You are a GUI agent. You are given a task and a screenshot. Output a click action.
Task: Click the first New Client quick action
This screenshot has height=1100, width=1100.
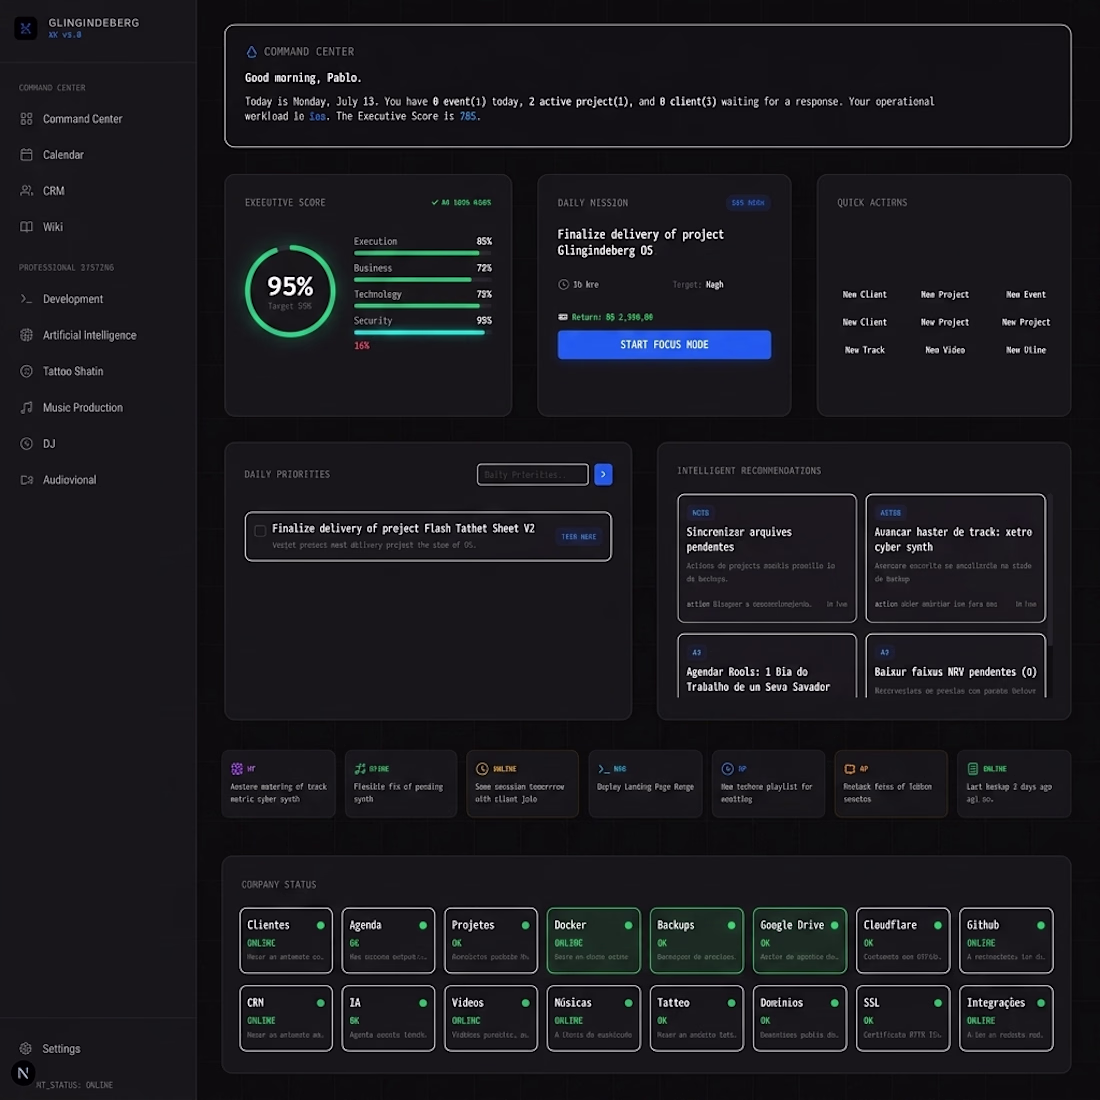click(x=864, y=295)
